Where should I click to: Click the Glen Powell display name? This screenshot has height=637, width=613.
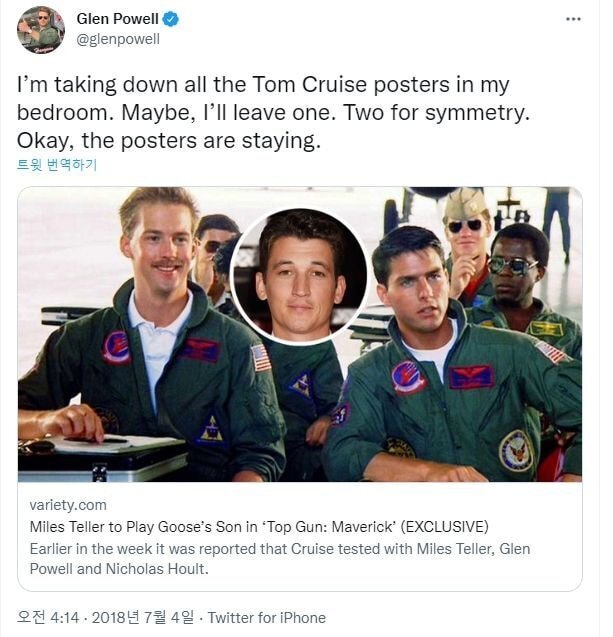point(119,19)
